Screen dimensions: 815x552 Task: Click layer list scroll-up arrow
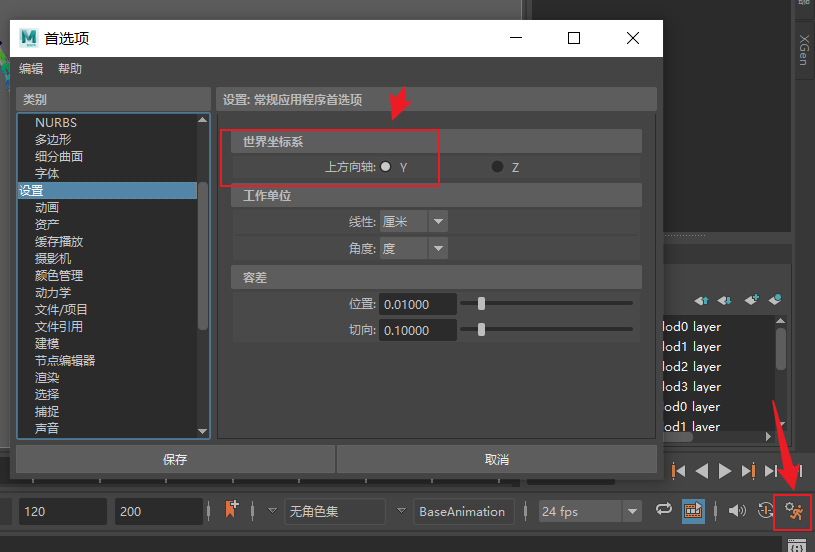[x=781, y=321]
